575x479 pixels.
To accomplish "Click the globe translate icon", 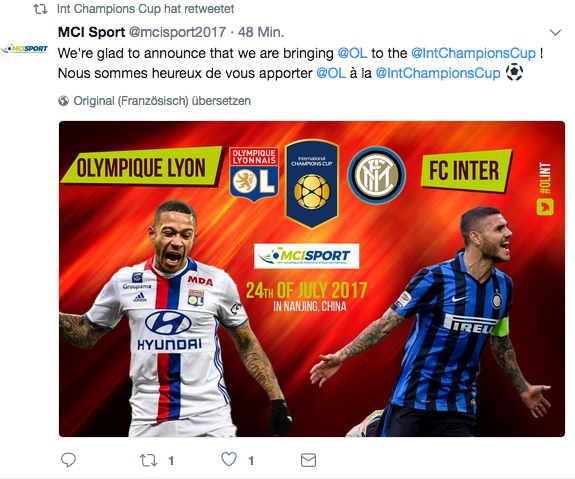I will [x=63, y=100].
